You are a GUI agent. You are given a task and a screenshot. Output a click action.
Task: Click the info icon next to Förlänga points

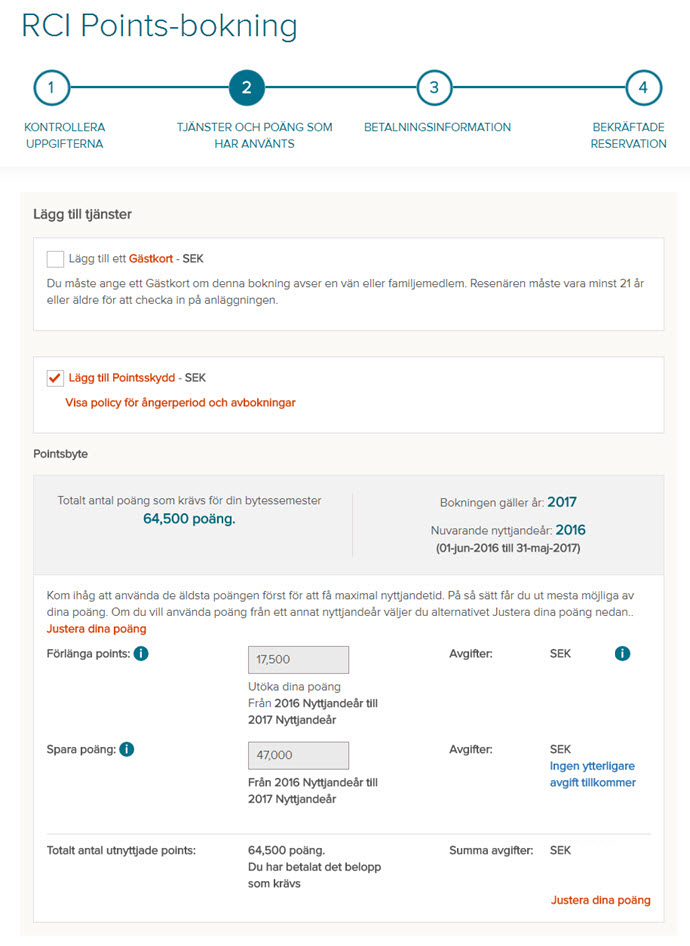click(141, 653)
